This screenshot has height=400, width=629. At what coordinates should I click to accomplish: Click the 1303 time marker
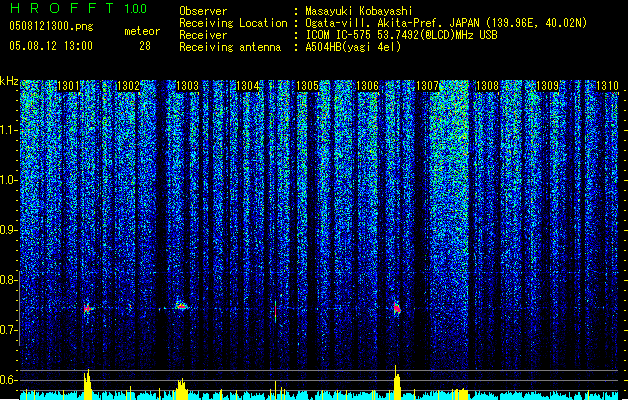188,86
